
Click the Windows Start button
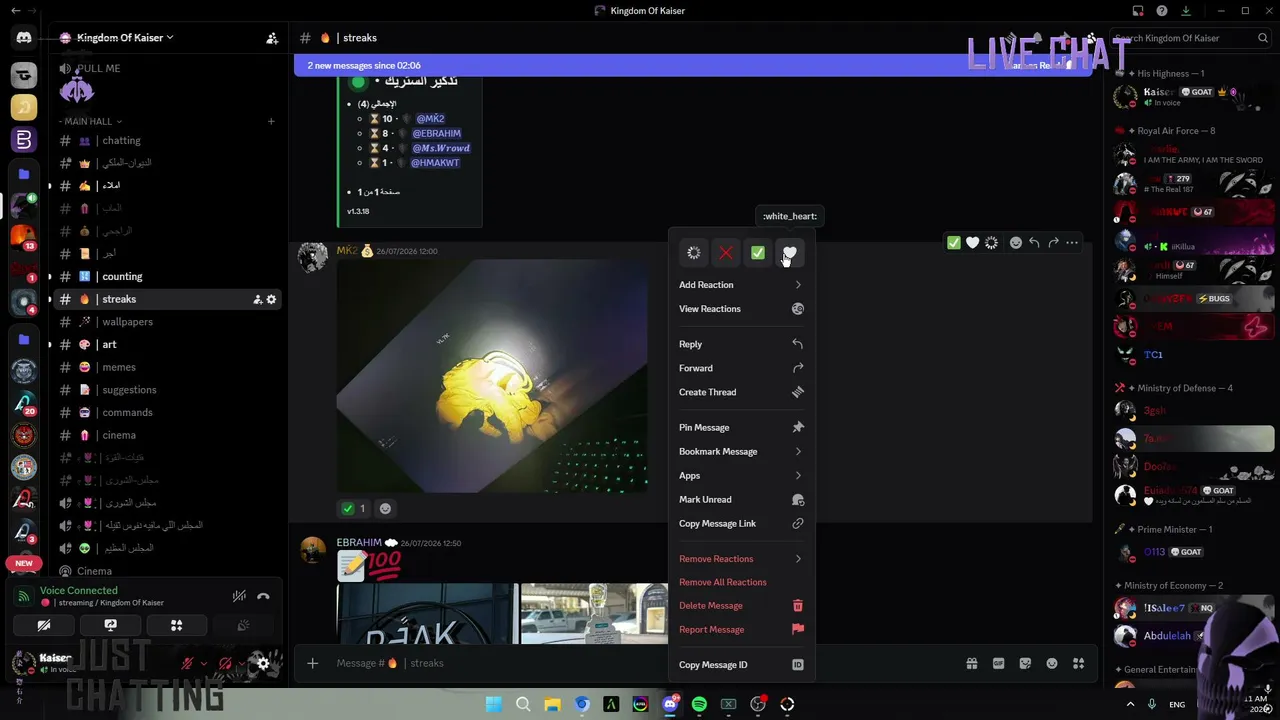[494, 704]
